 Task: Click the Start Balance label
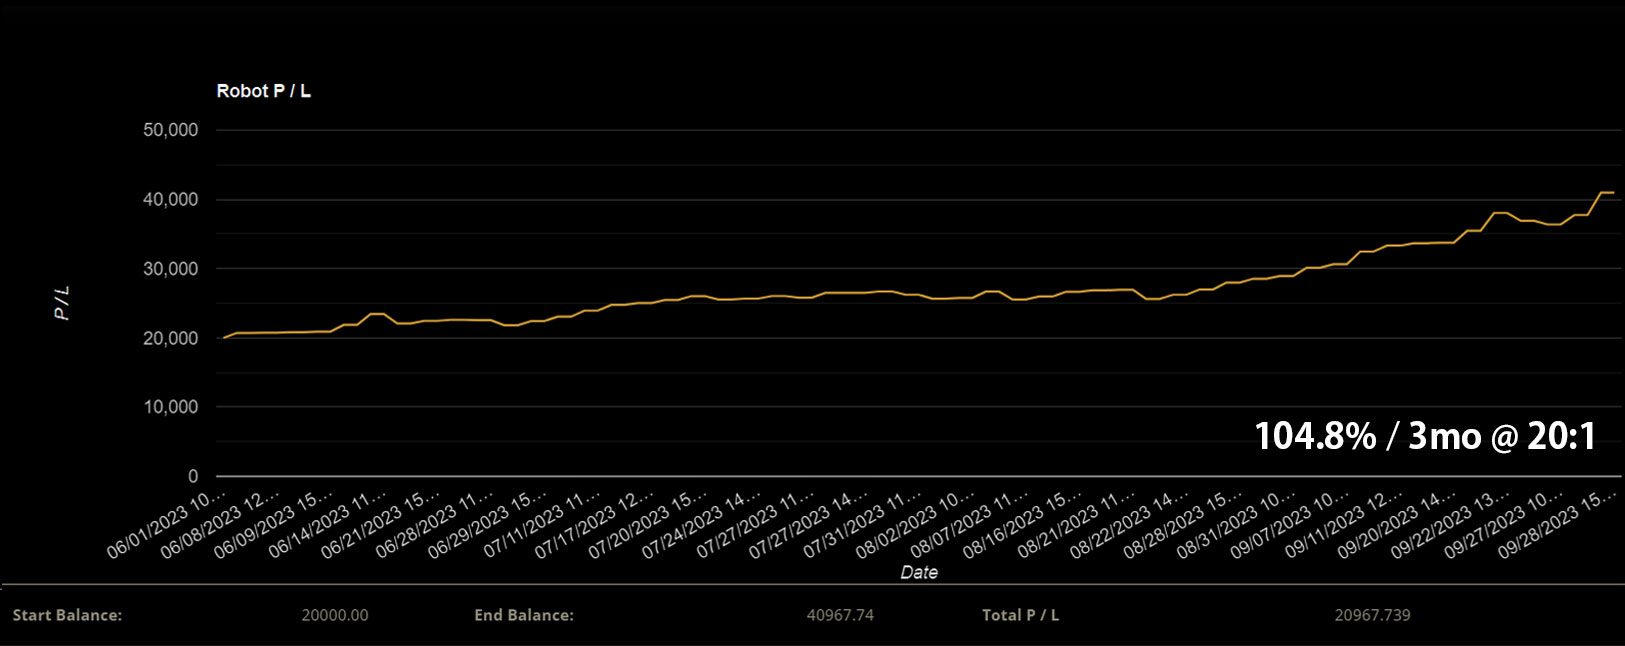point(67,615)
